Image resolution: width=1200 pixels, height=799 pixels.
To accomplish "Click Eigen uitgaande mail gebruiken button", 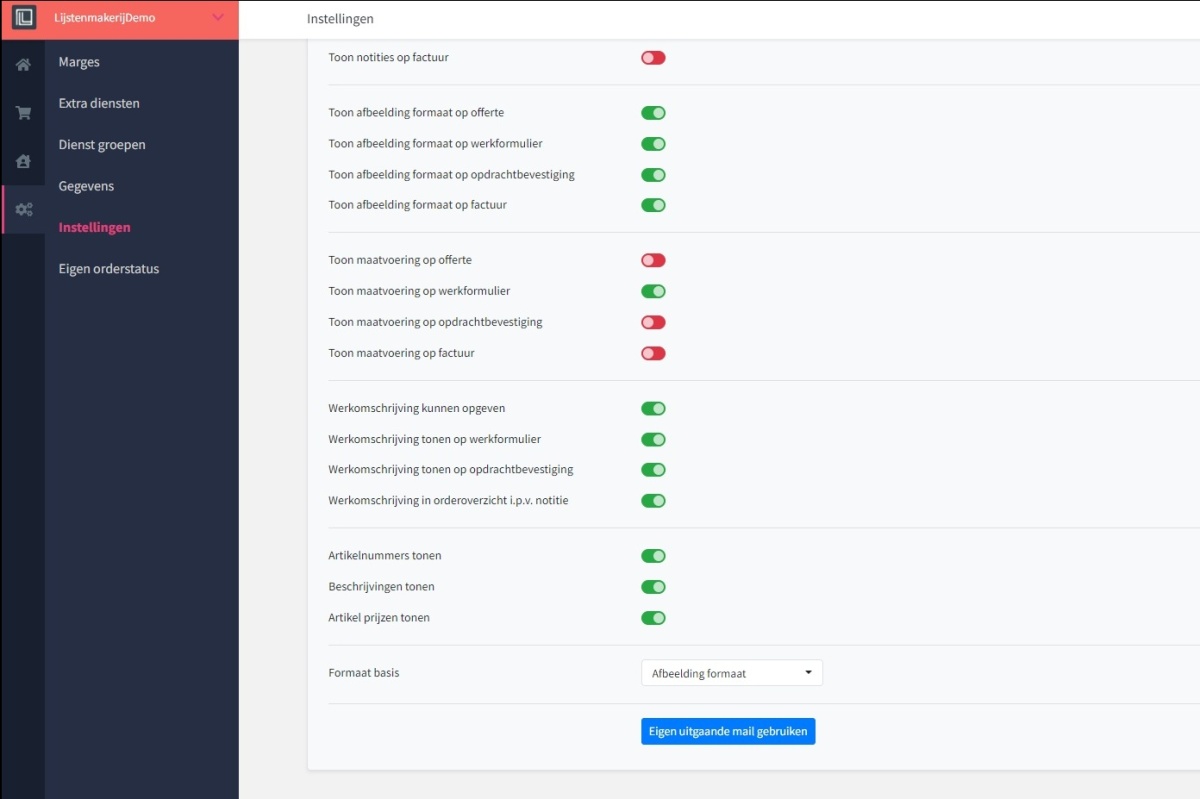I will [x=728, y=731].
